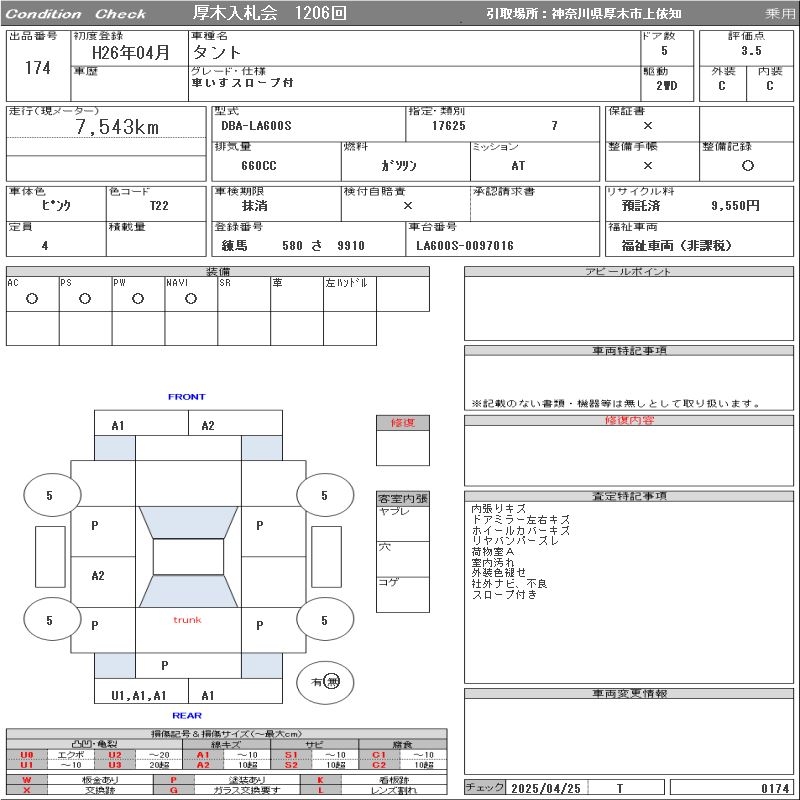This screenshot has width=800, height=800.
Task: Click the "FRONT" label on the car diagram
Action: [x=187, y=396]
